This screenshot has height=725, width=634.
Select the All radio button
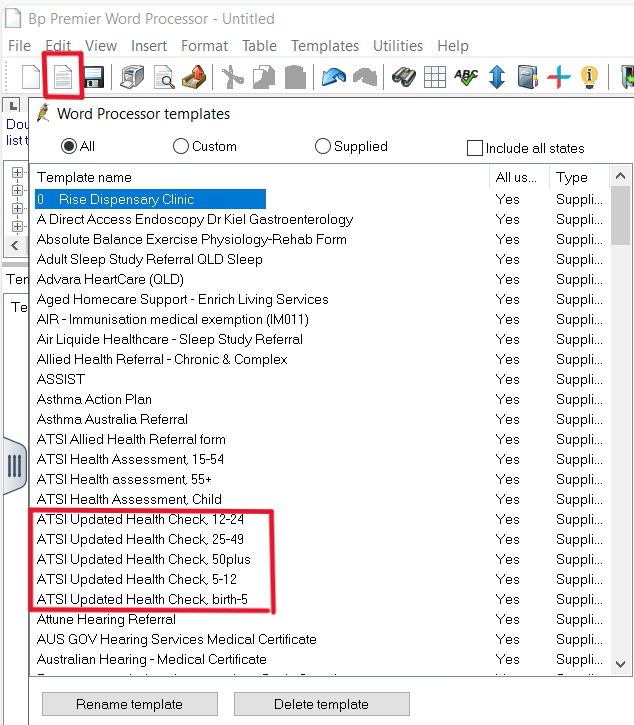(x=69, y=147)
